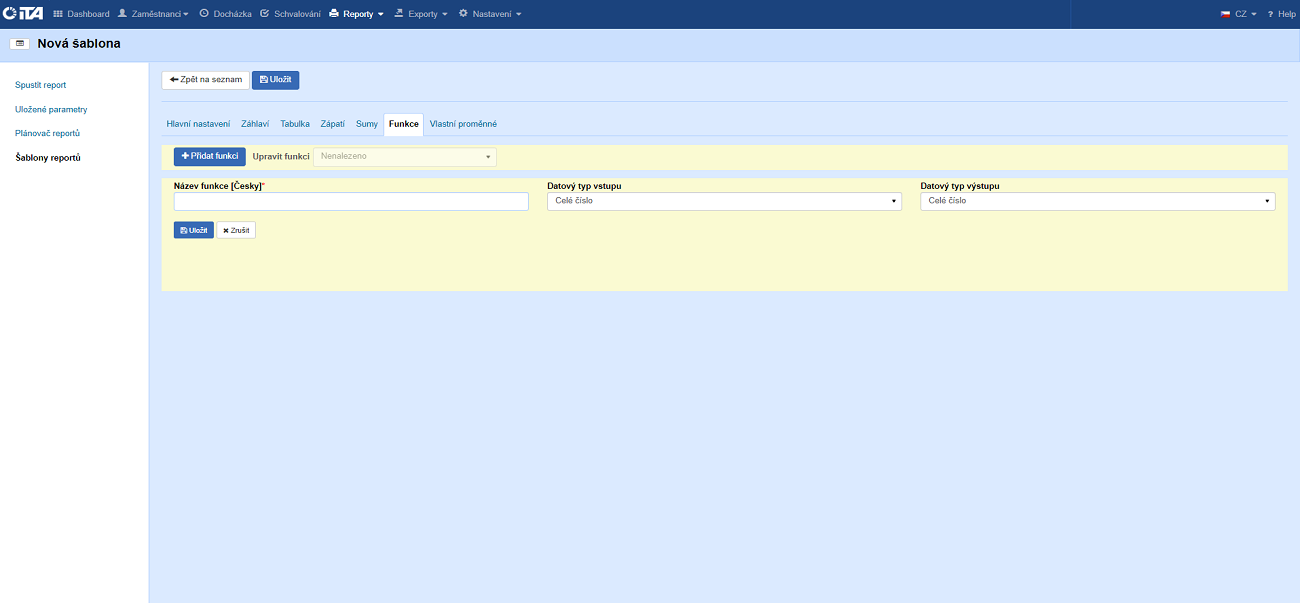Open the Dashboard from top navigation

(x=81, y=14)
